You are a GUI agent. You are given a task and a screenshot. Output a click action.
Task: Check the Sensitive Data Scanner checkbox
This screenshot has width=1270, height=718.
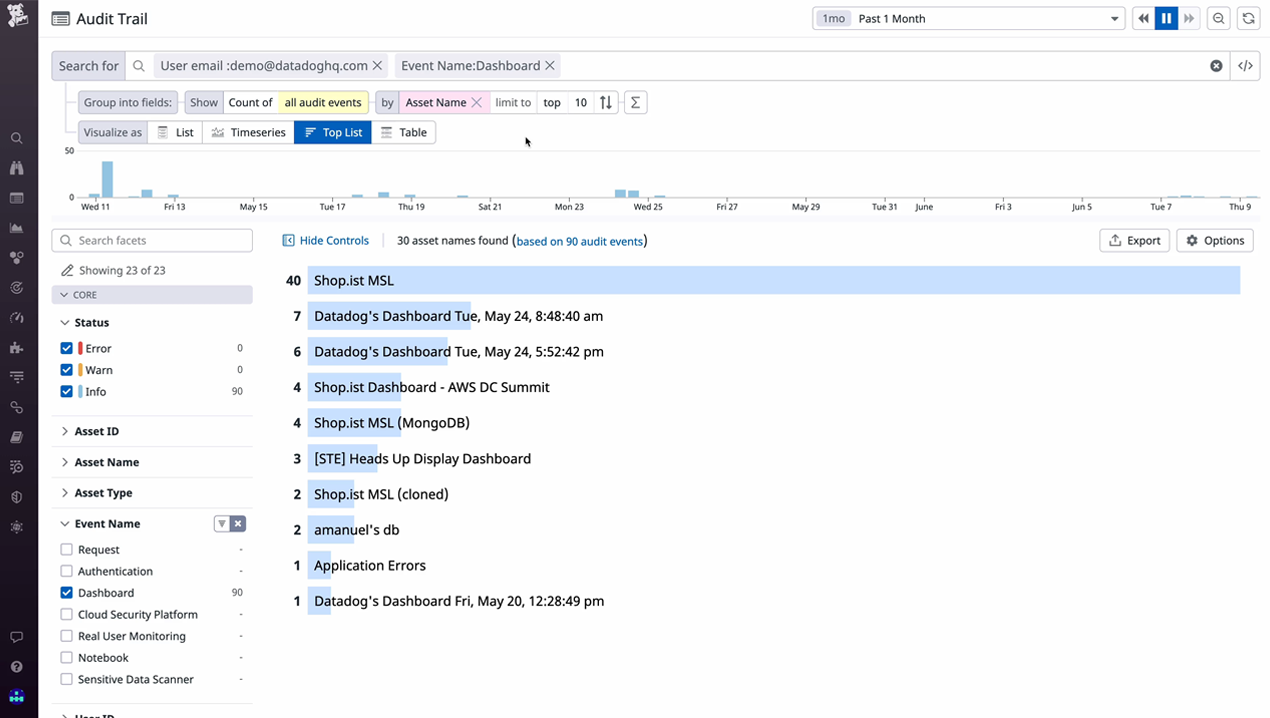pyautogui.click(x=66, y=680)
